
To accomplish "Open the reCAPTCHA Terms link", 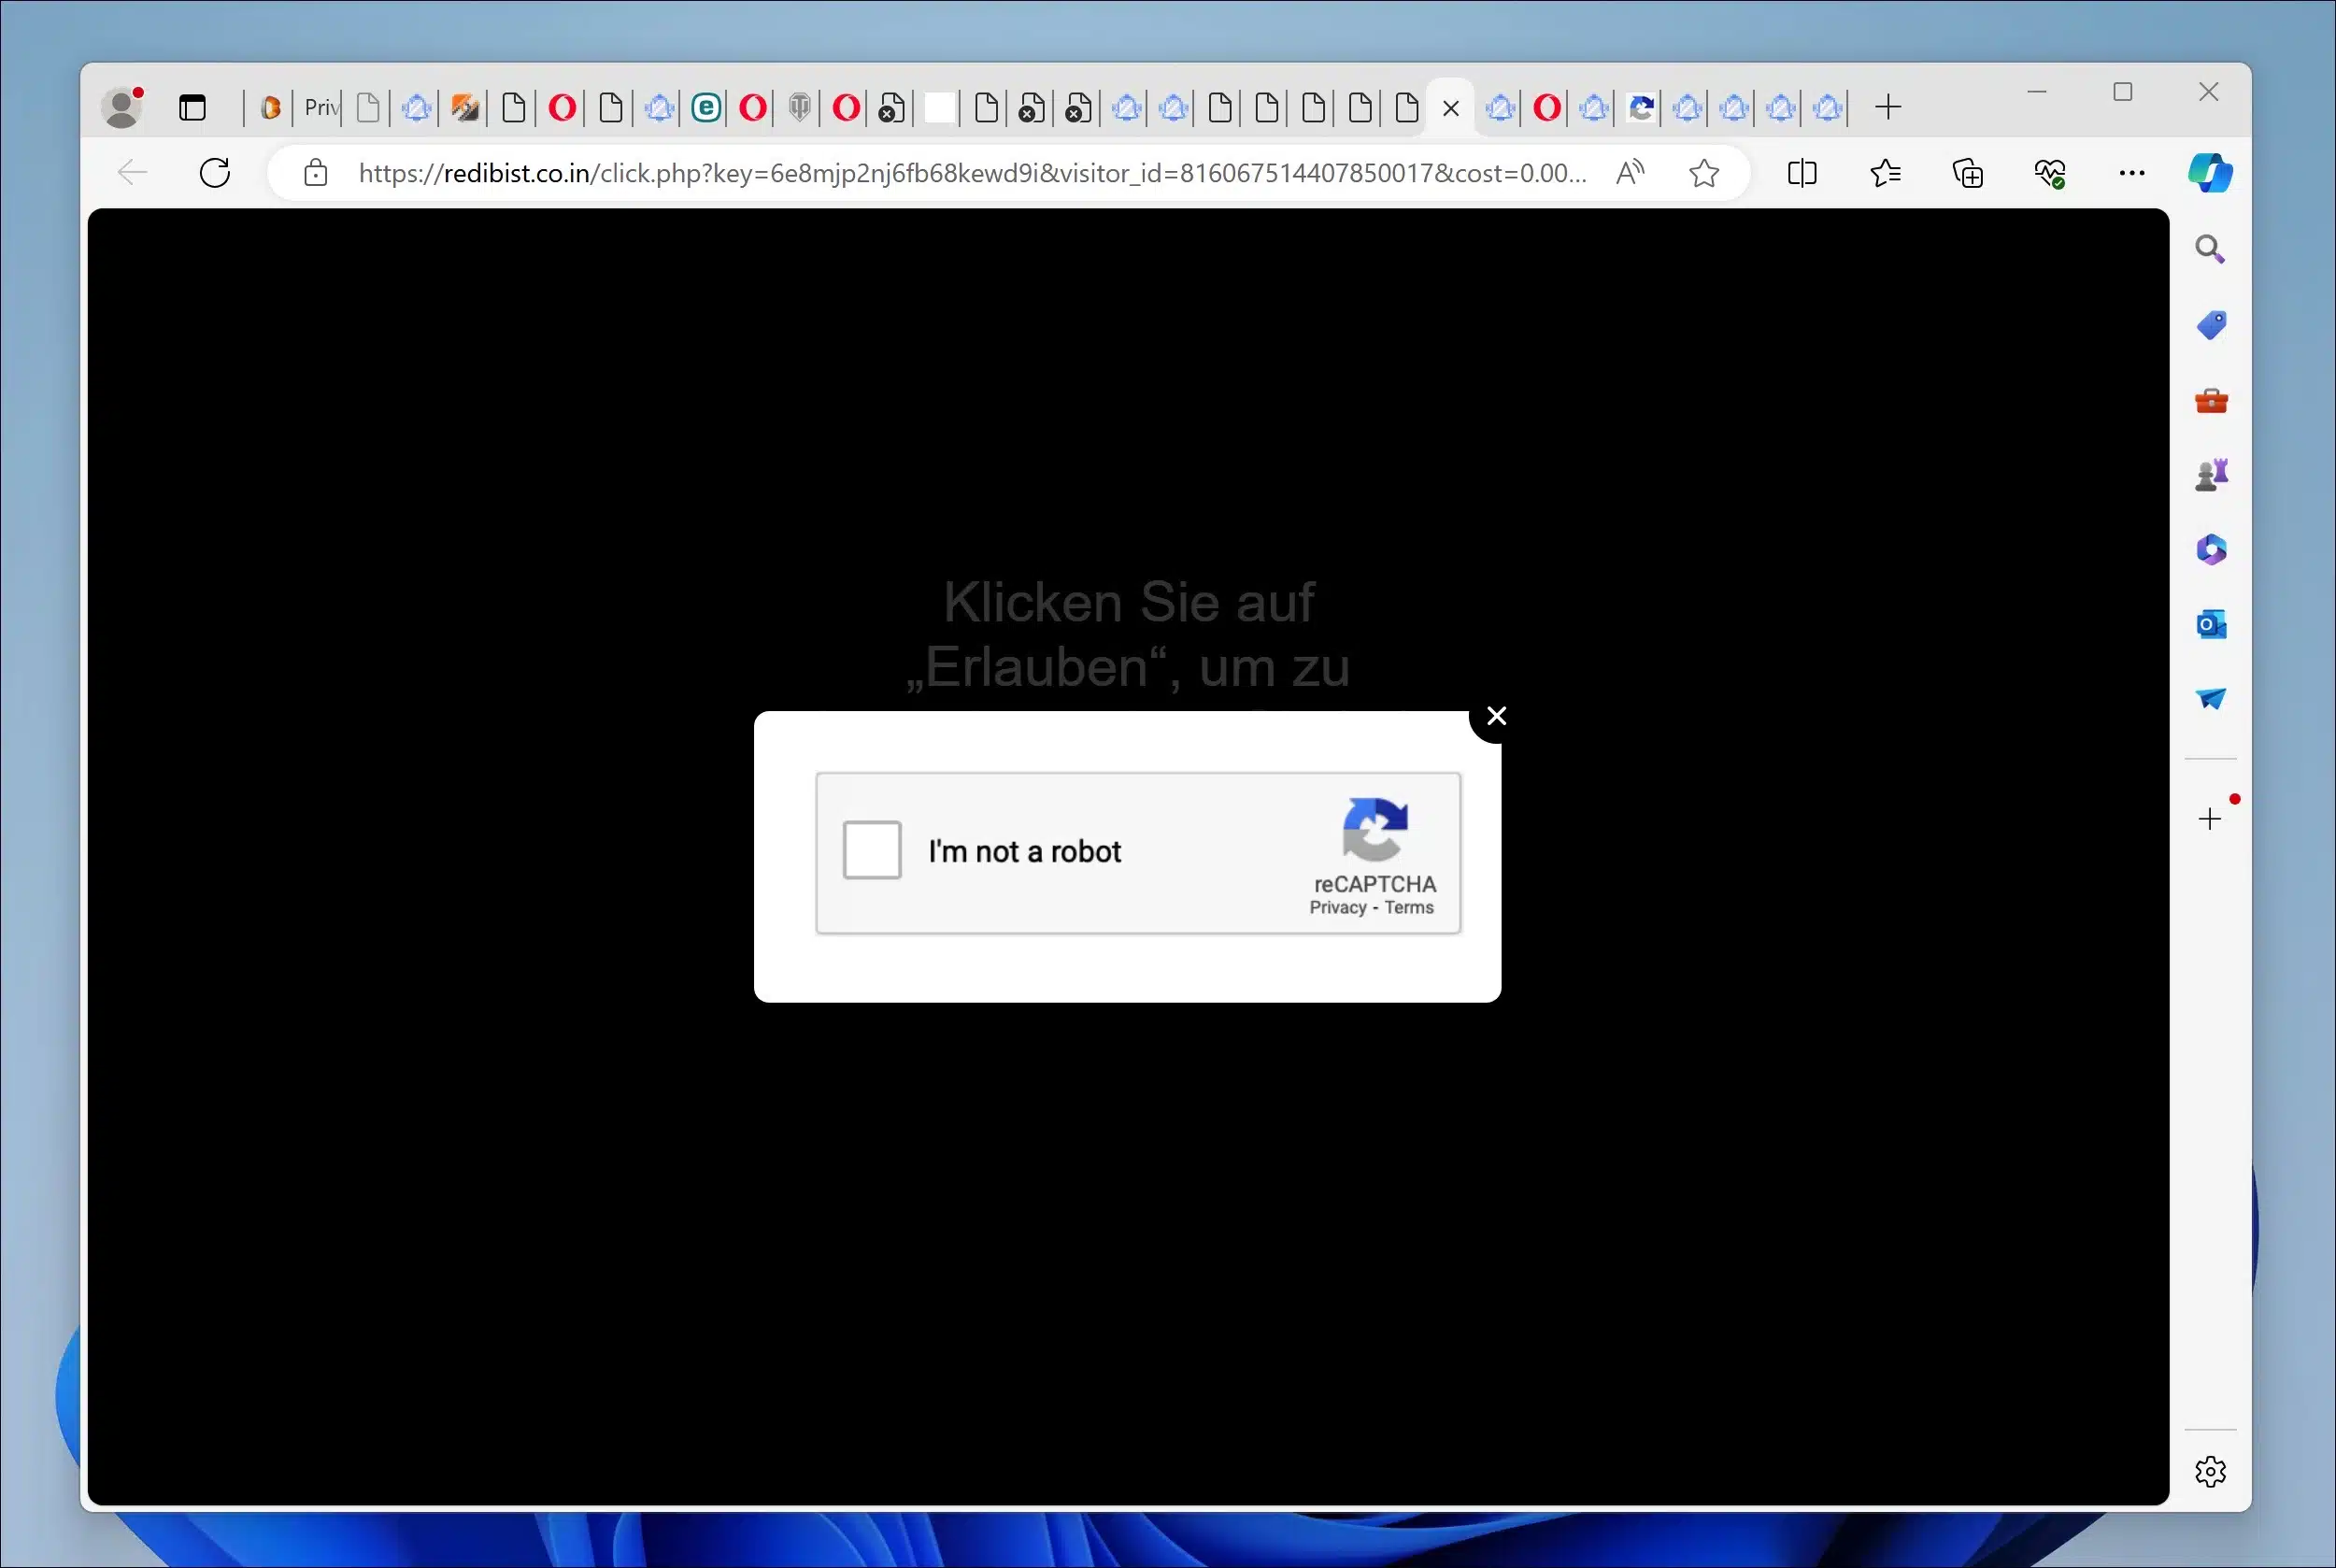I will tap(1409, 907).
